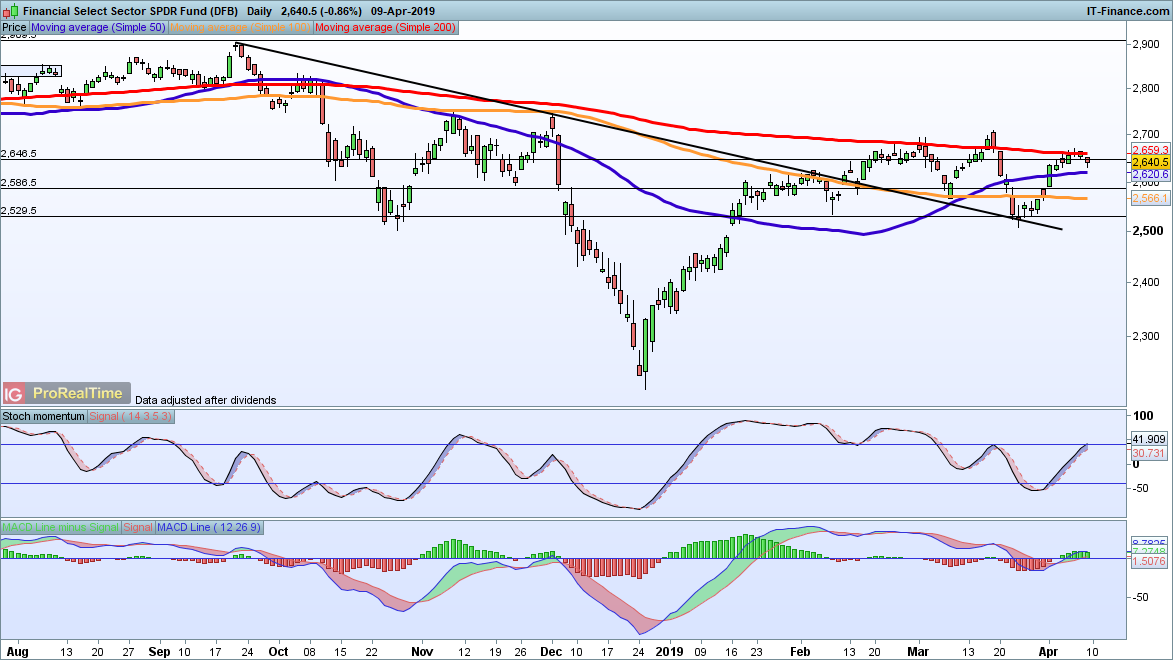The height and width of the screenshot is (660, 1173).
Task: Click the Aug label on time axis
Action: (x=17, y=652)
